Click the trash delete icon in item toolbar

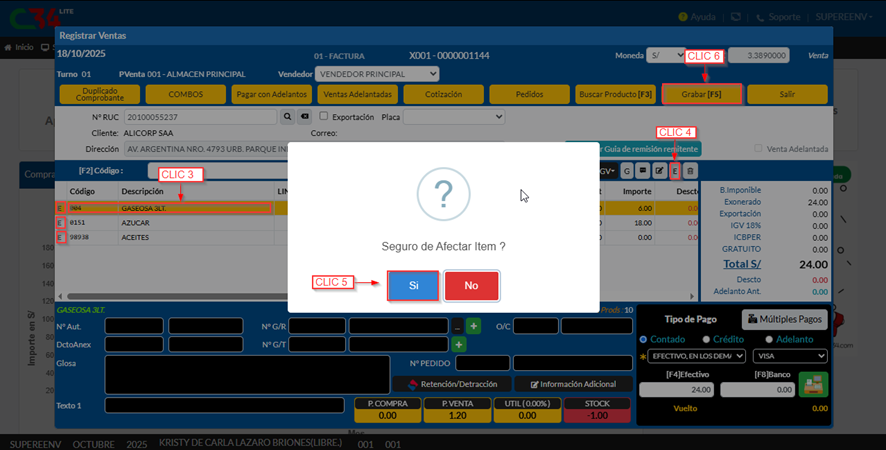tap(690, 171)
